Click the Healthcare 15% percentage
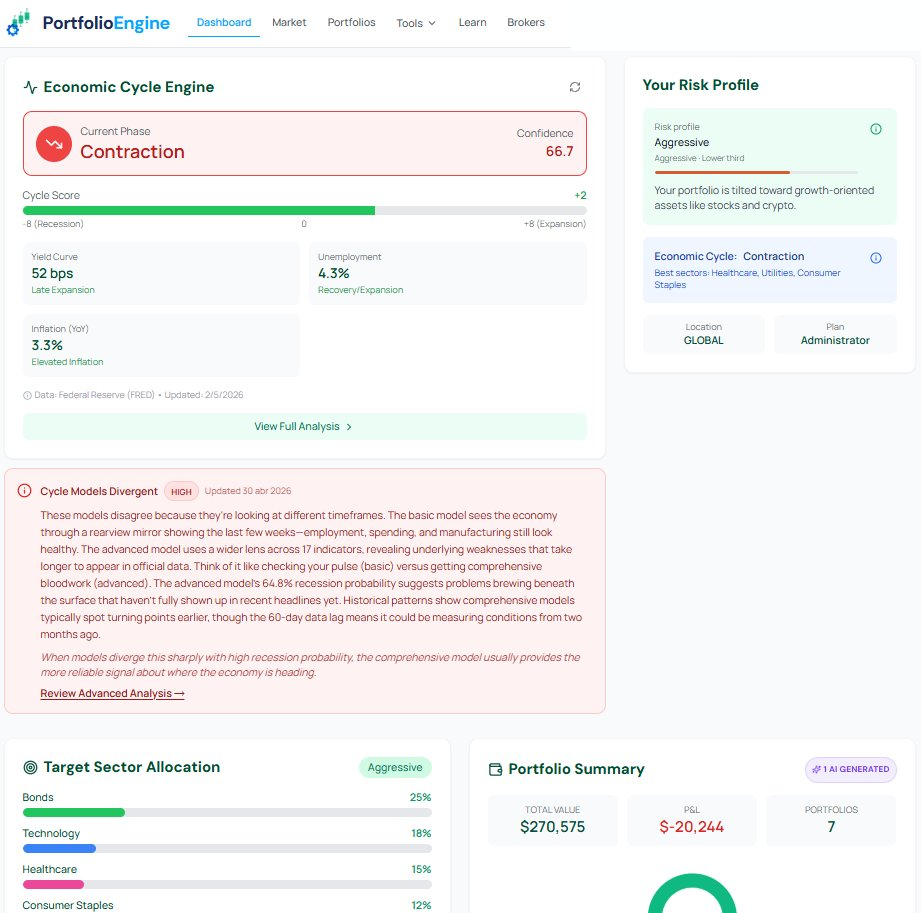This screenshot has width=921, height=913. tap(421, 870)
